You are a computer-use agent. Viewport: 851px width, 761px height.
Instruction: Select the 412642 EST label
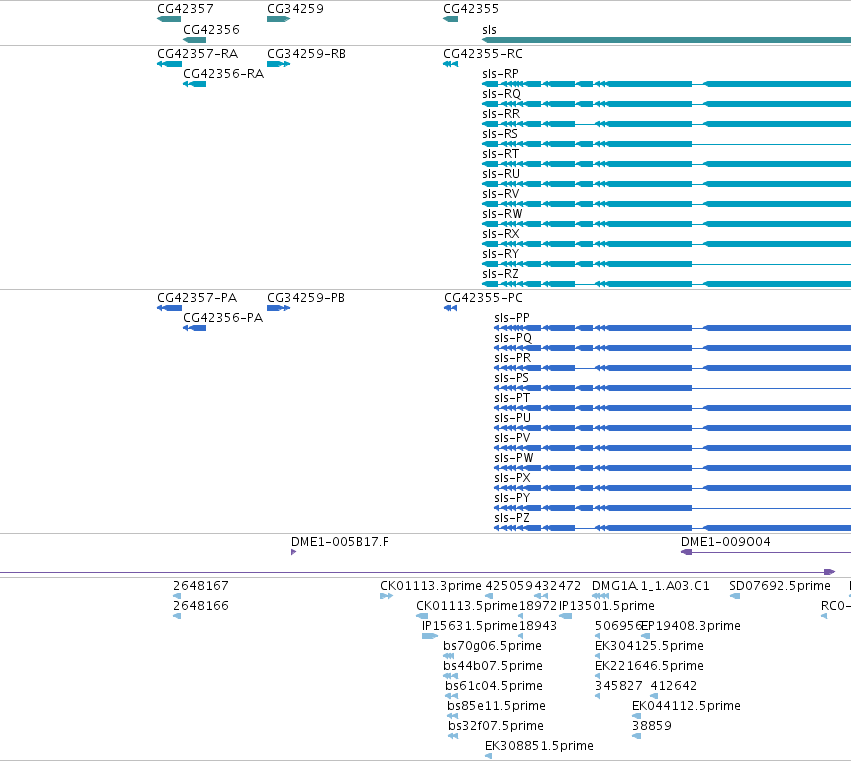674,686
